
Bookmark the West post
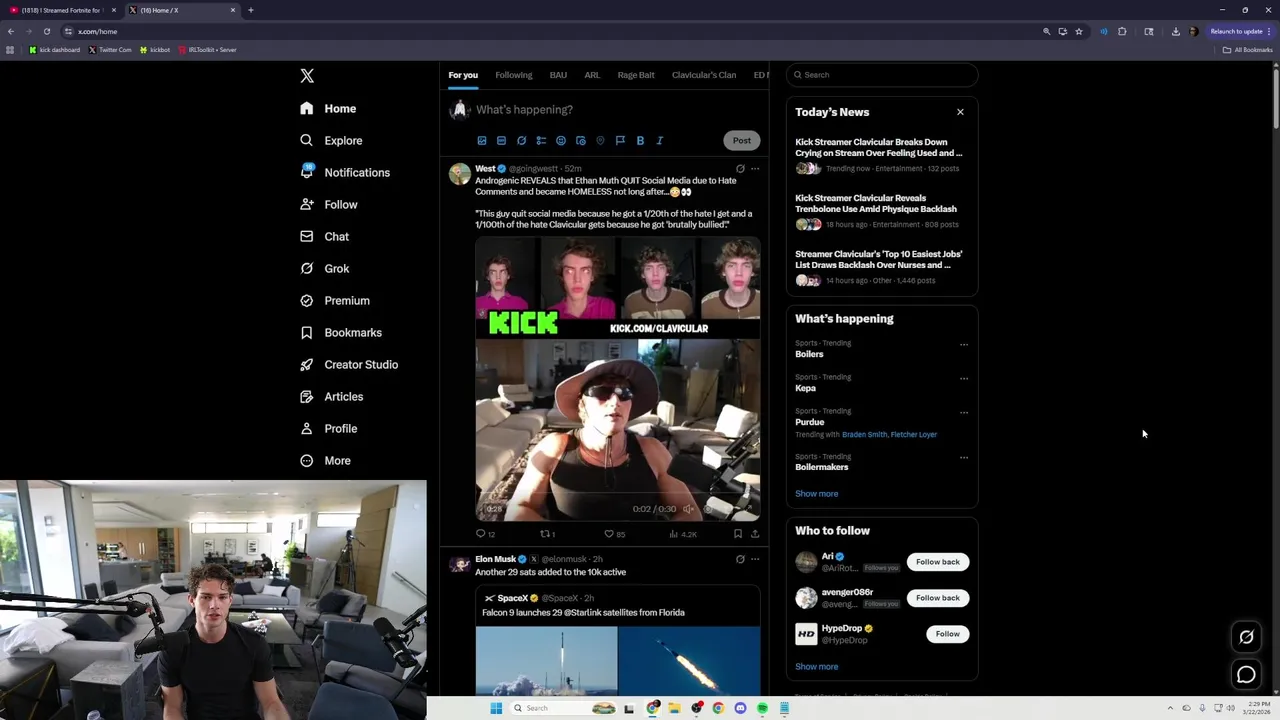[x=738, y=534]
